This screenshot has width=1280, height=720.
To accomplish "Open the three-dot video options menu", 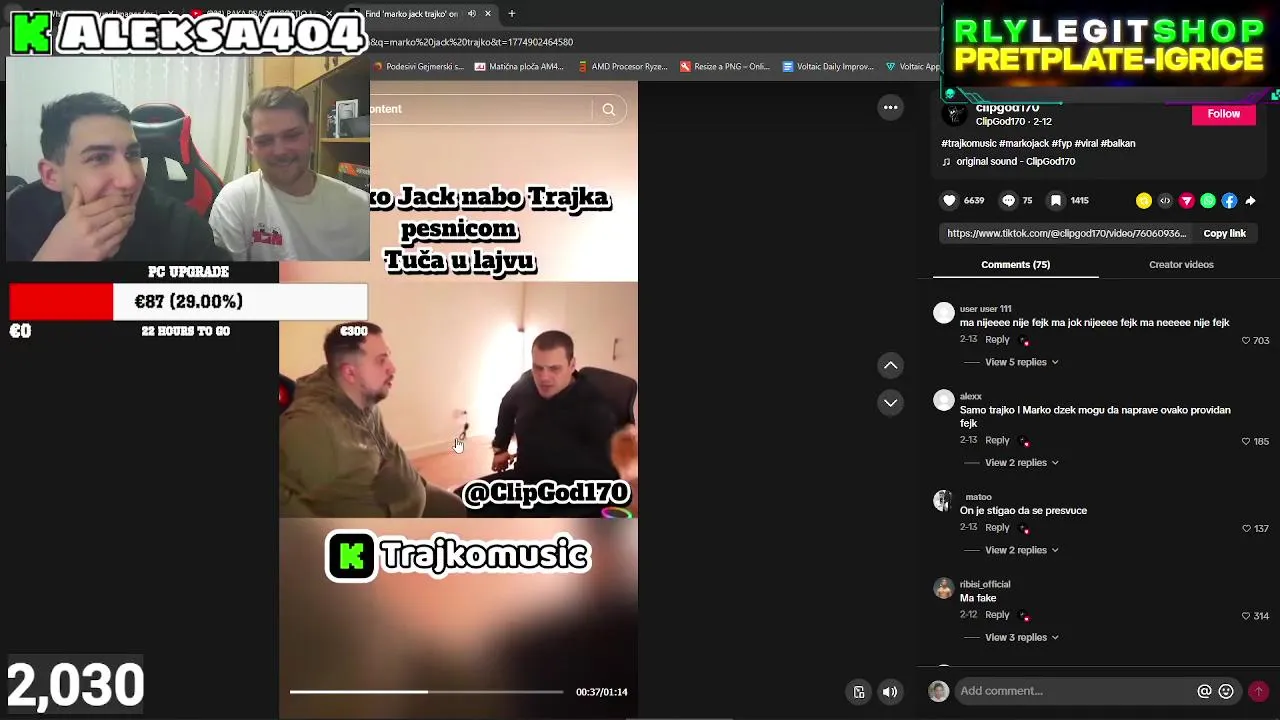I will [890, 108].
